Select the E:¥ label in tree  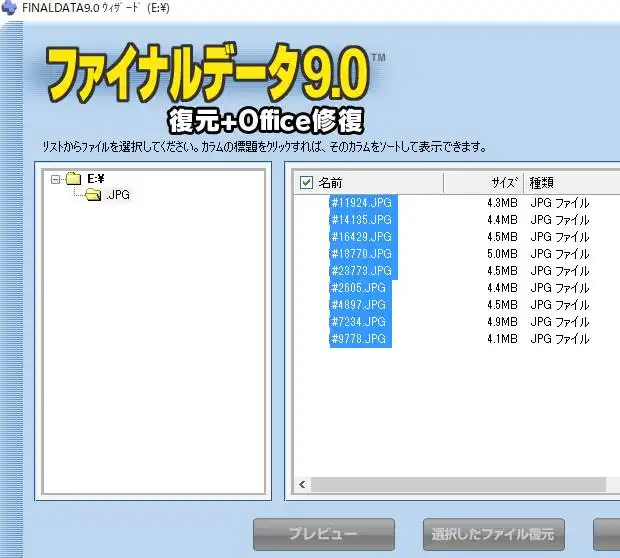coord(96,179)
